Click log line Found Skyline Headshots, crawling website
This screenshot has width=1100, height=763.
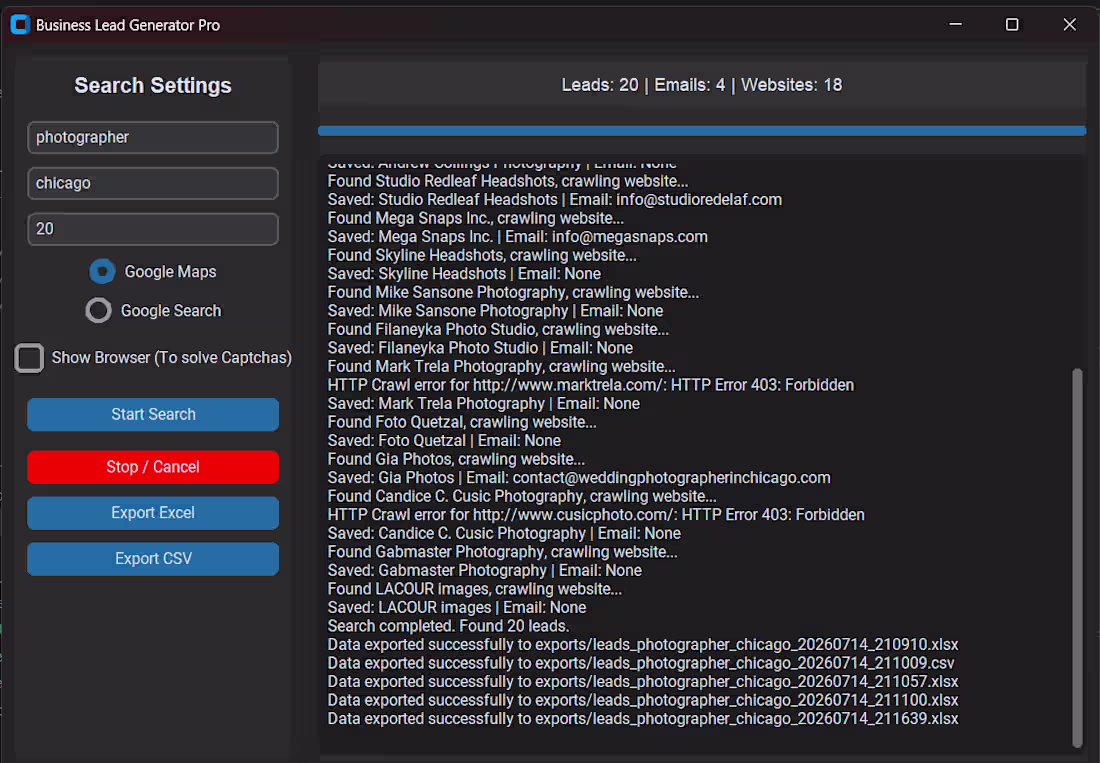(482, 255)
